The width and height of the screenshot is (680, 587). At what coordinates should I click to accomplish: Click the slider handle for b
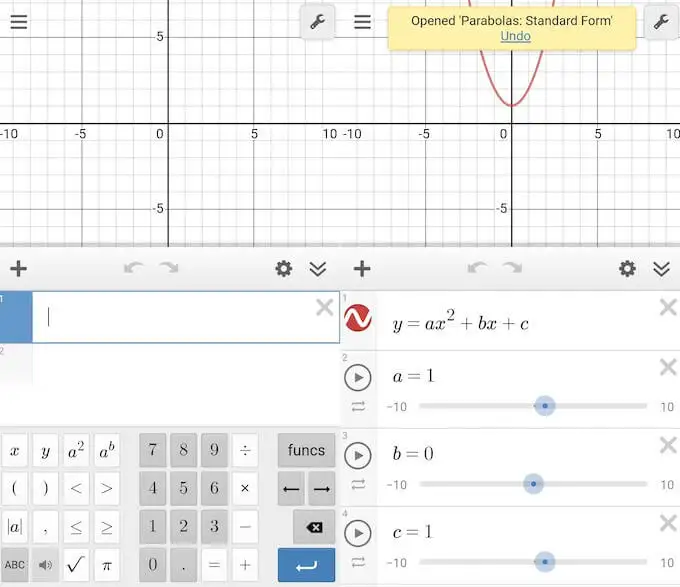(x=533, y=484)
